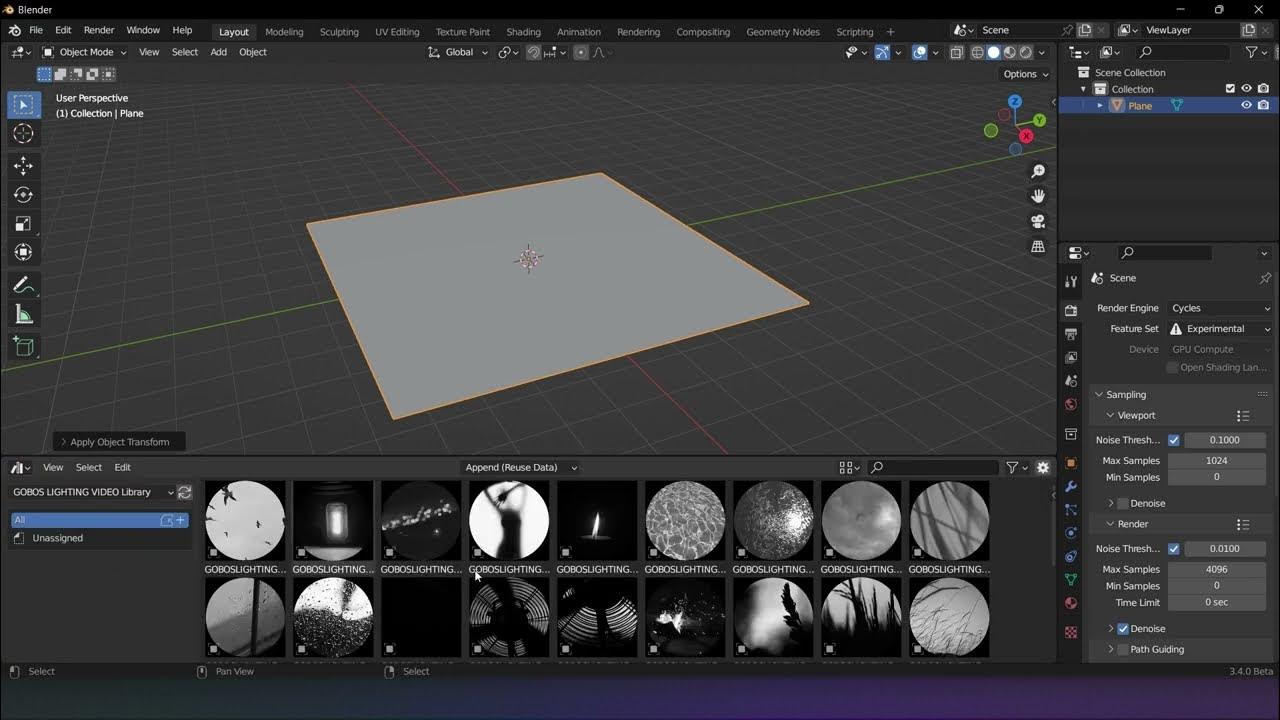
Task: Open the Modifiers wrench tab icon
Action: 1071,486
